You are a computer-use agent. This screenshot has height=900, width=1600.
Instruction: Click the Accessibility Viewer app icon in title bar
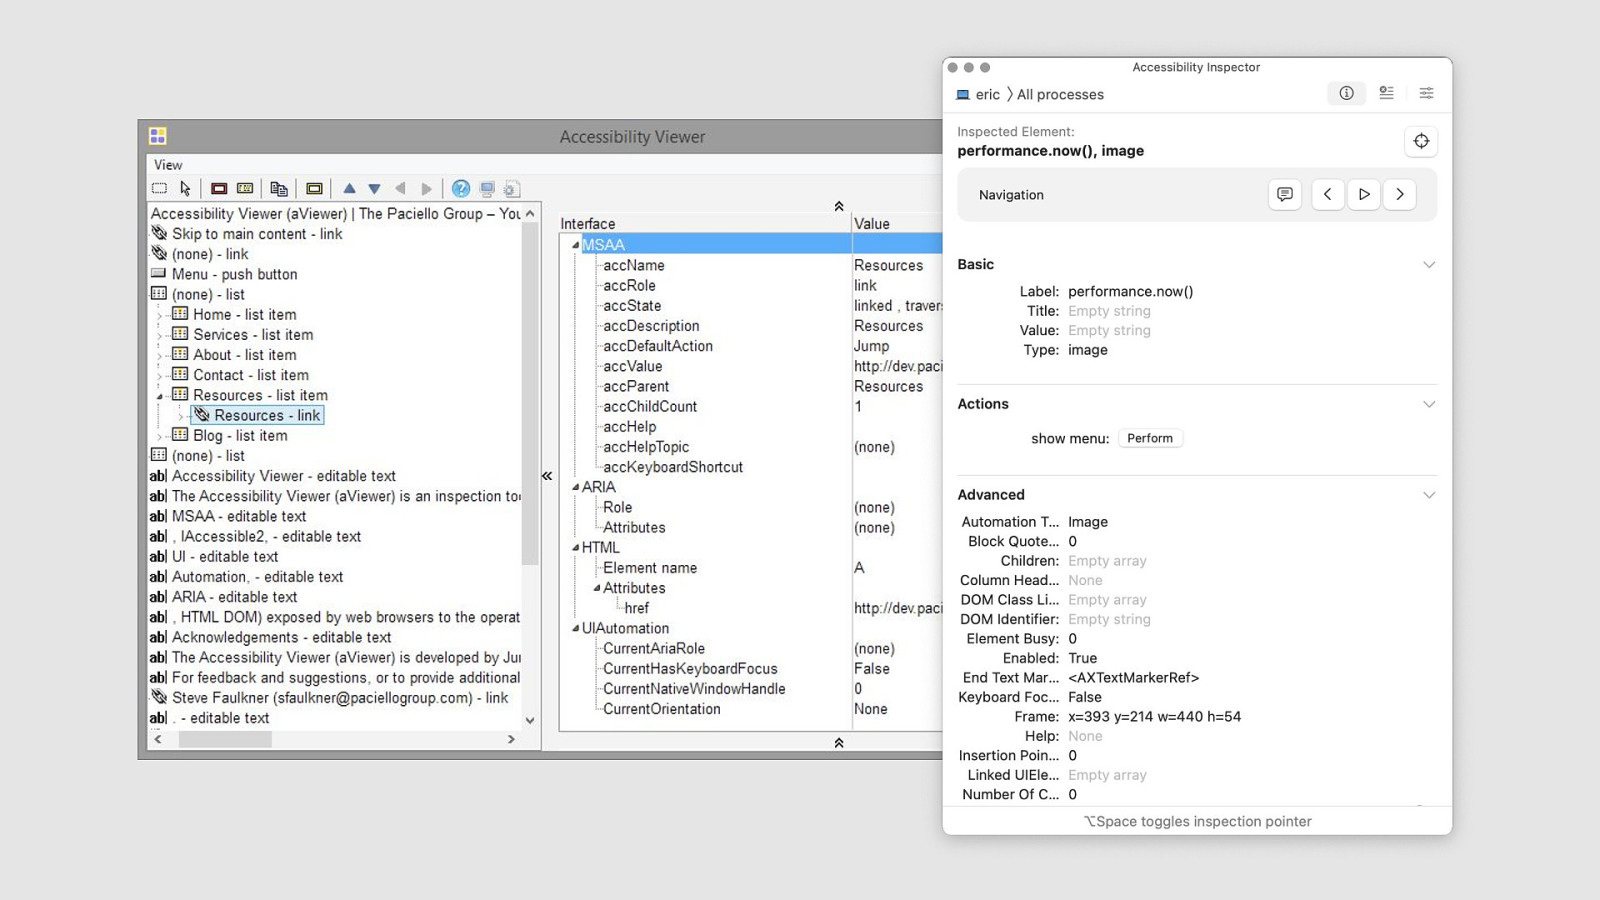point(158,136)
